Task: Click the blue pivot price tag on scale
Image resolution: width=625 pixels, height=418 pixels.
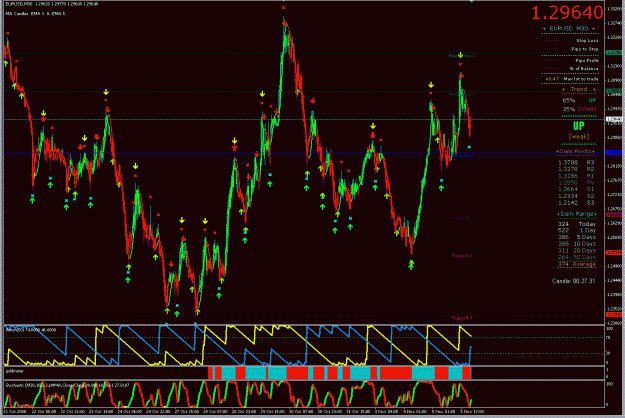Action: 614,153
